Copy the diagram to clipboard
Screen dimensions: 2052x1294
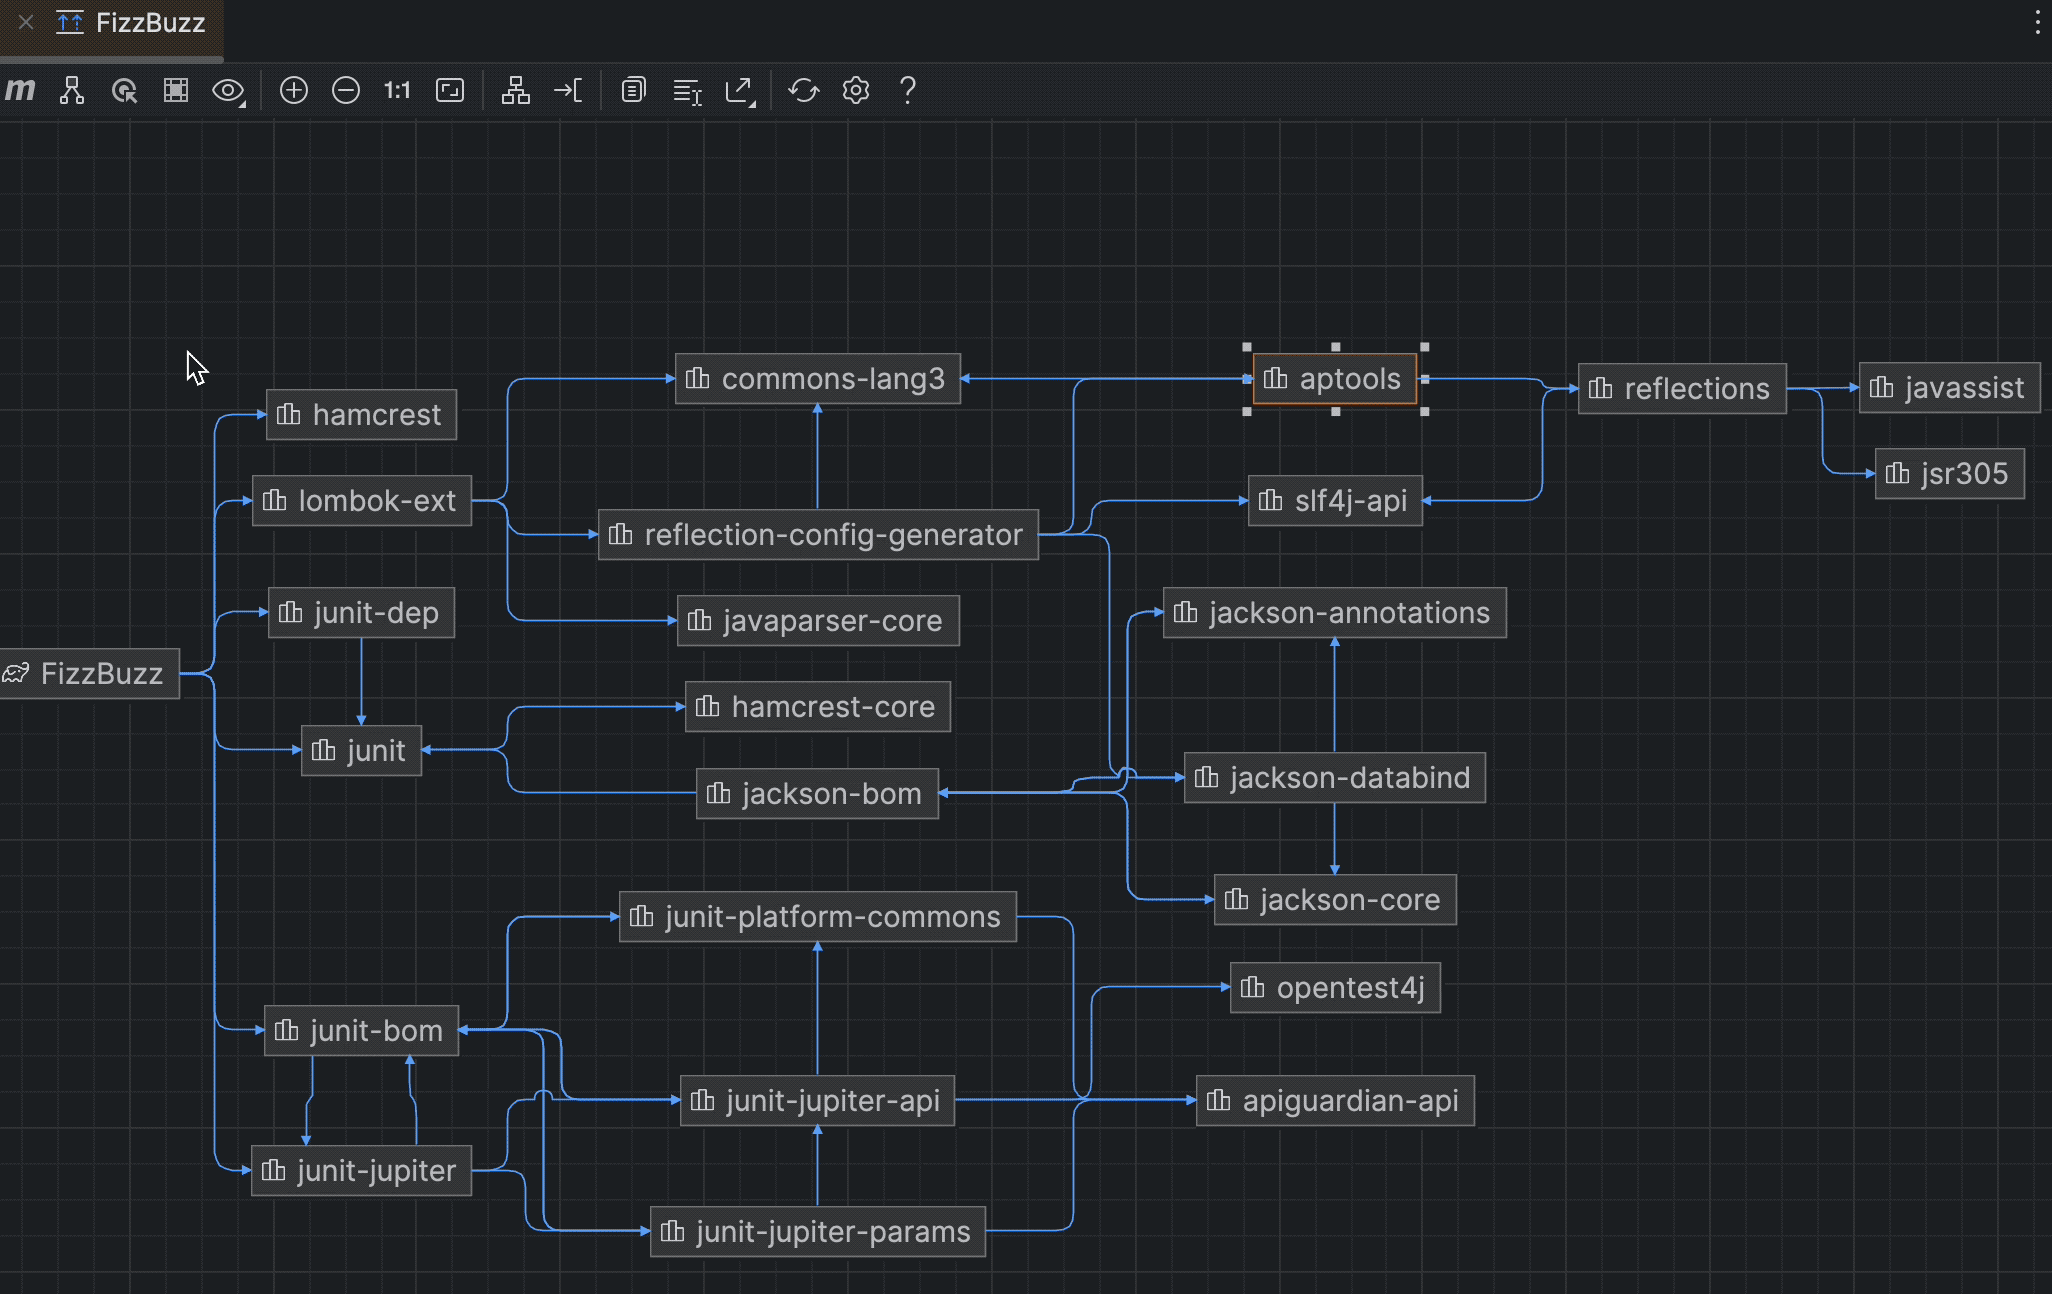pyautogui.click(x=632, y=90)
